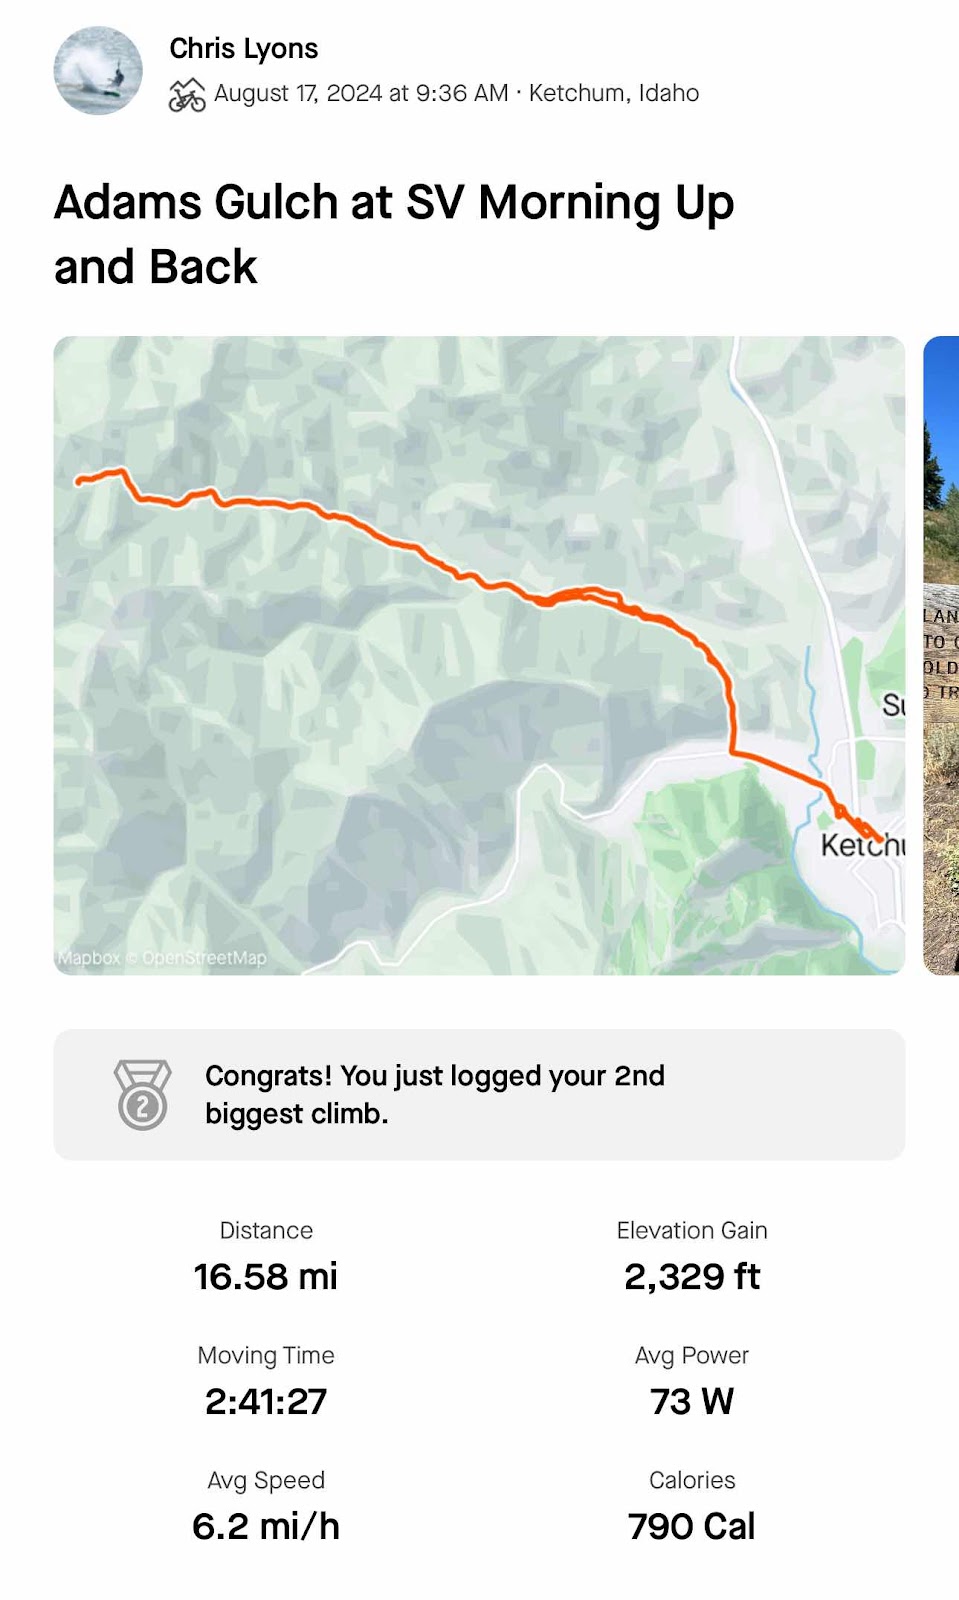
Task: Select the activity date and time text
Action: pos(361,93)
